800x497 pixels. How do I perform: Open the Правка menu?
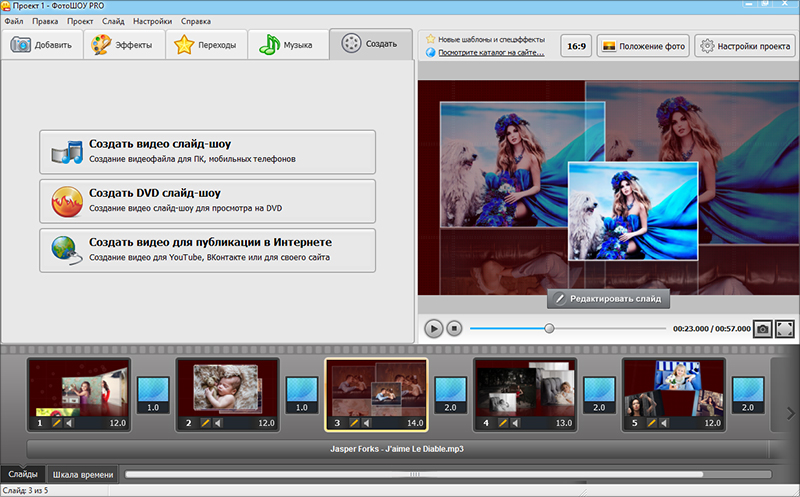[x=45, y=21]
